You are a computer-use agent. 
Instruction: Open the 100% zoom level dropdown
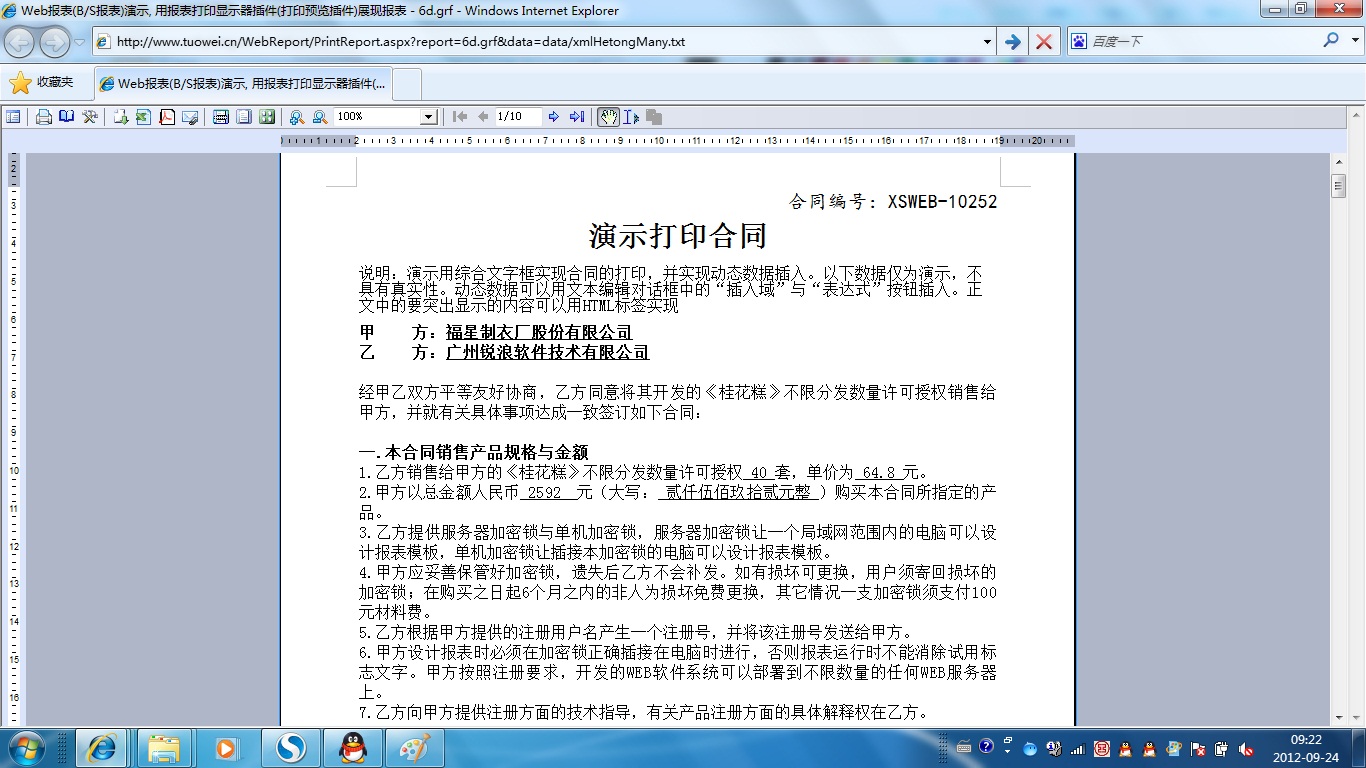428,117
